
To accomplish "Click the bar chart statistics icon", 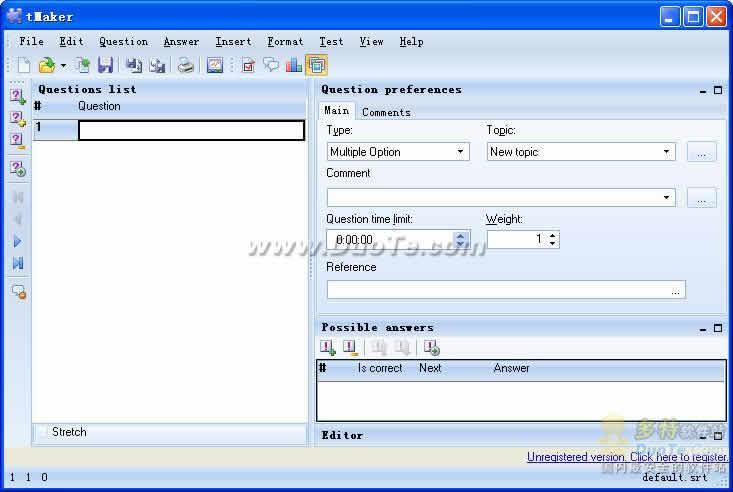I will coord(293,66).
